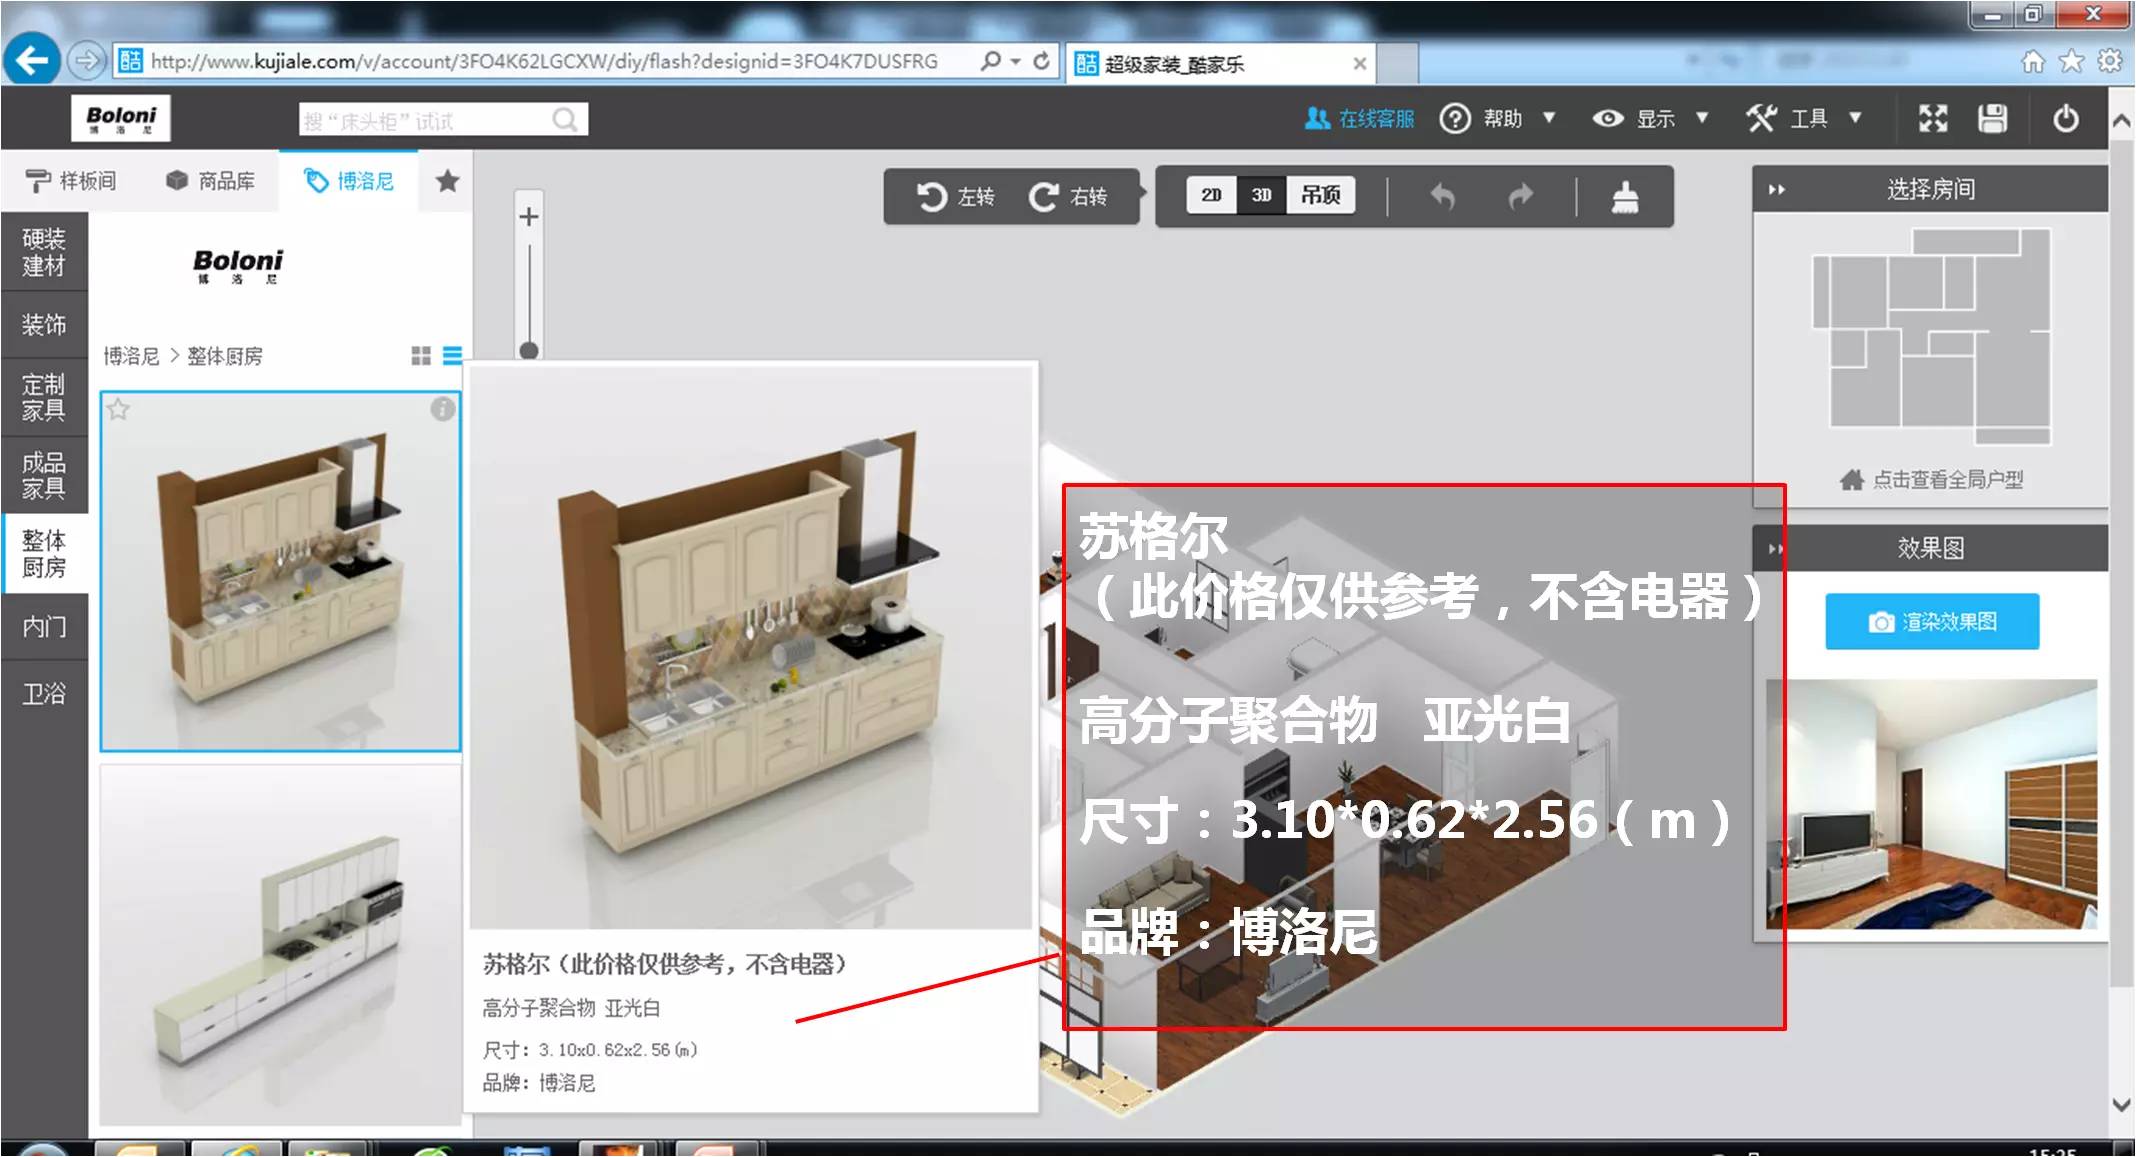Select 硬装建材 category in sidebar

(x=44, y=252)
